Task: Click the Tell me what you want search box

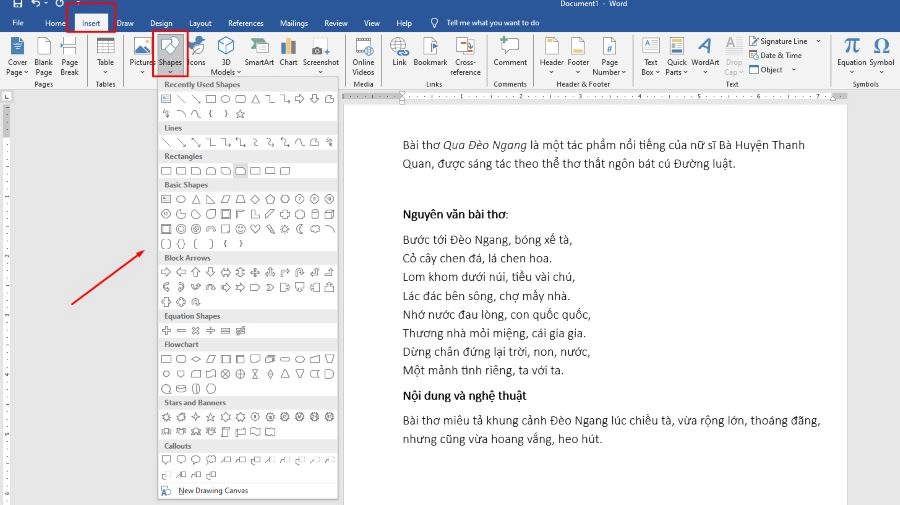Action: coord(491,22)
